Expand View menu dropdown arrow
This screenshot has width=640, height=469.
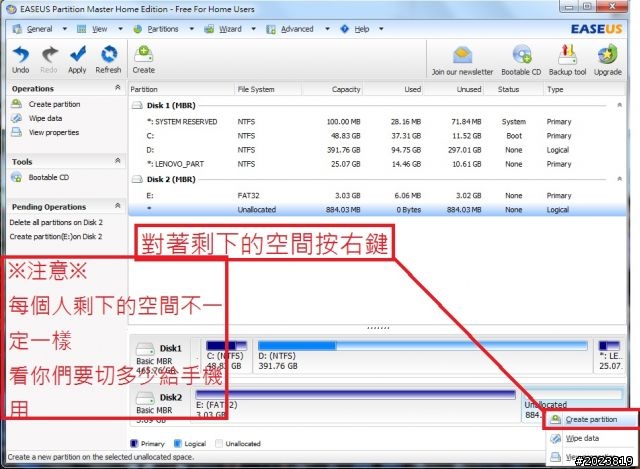point(120,29)
